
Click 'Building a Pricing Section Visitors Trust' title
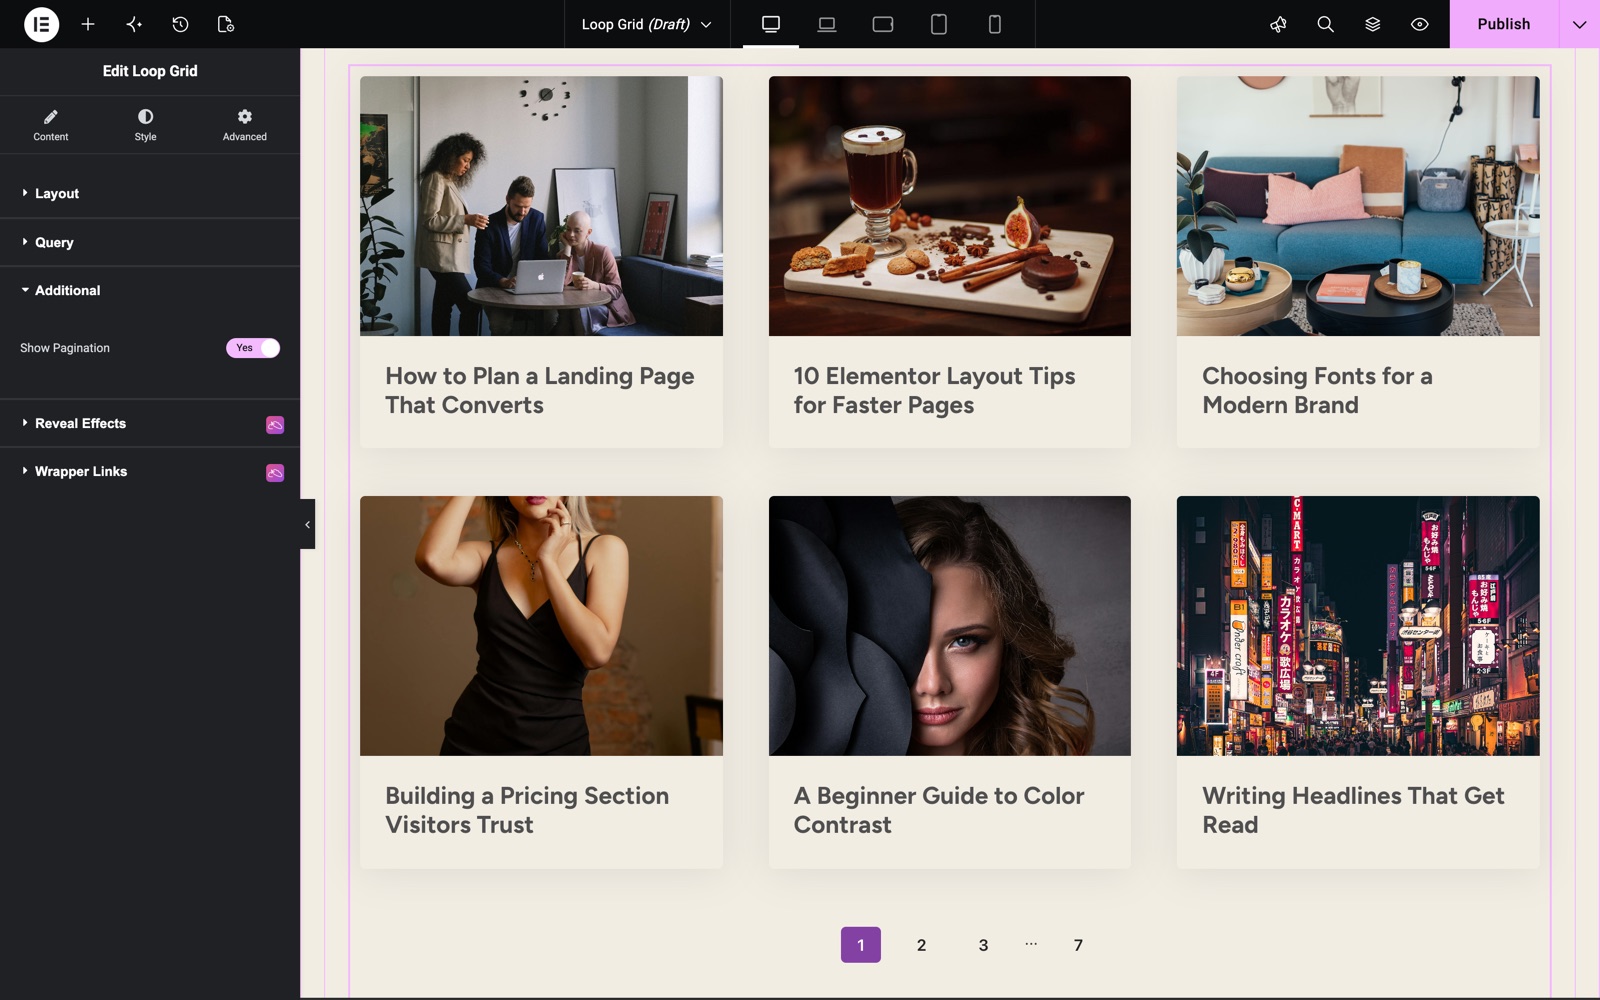click(527, 810)
